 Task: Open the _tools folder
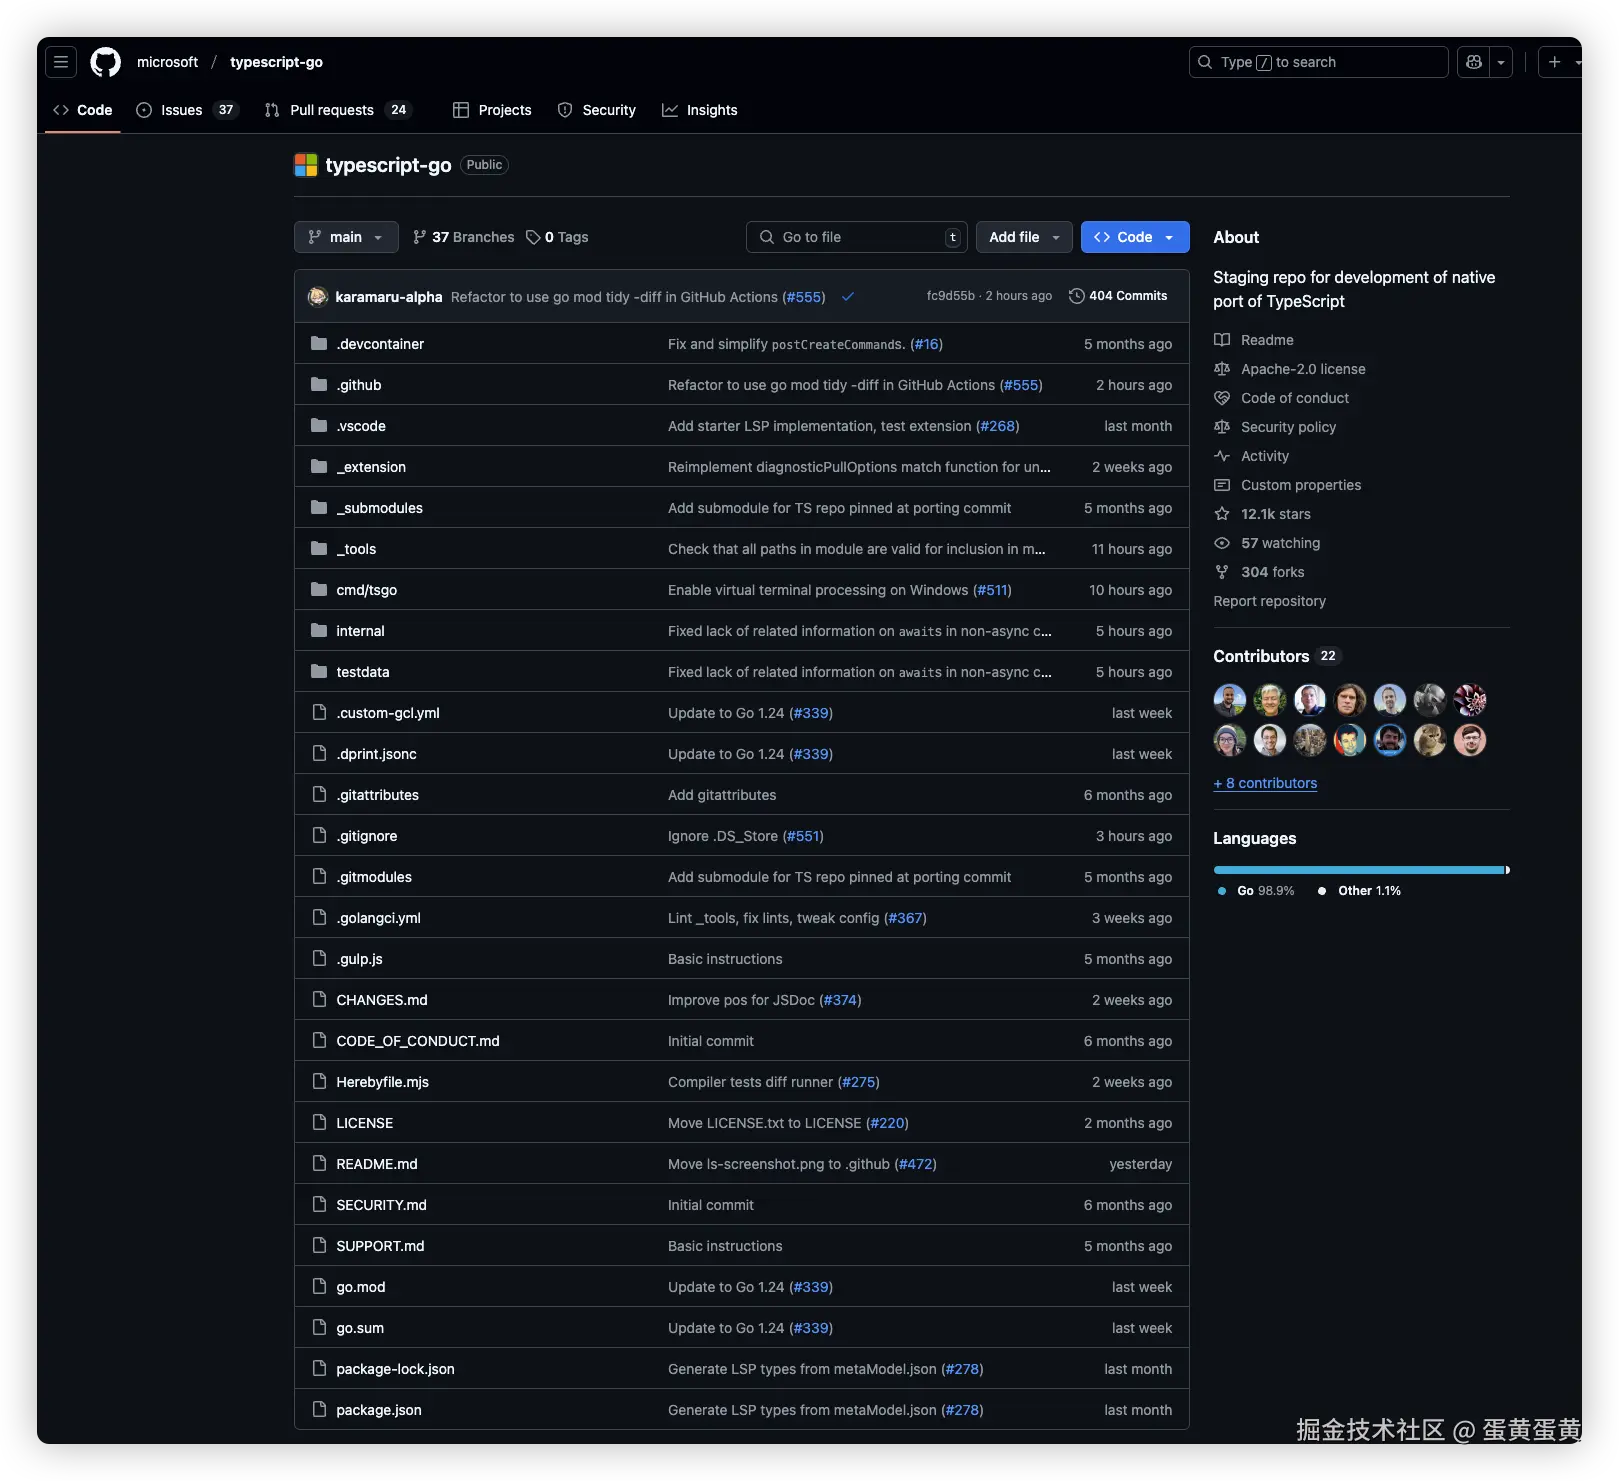[356, 549]
